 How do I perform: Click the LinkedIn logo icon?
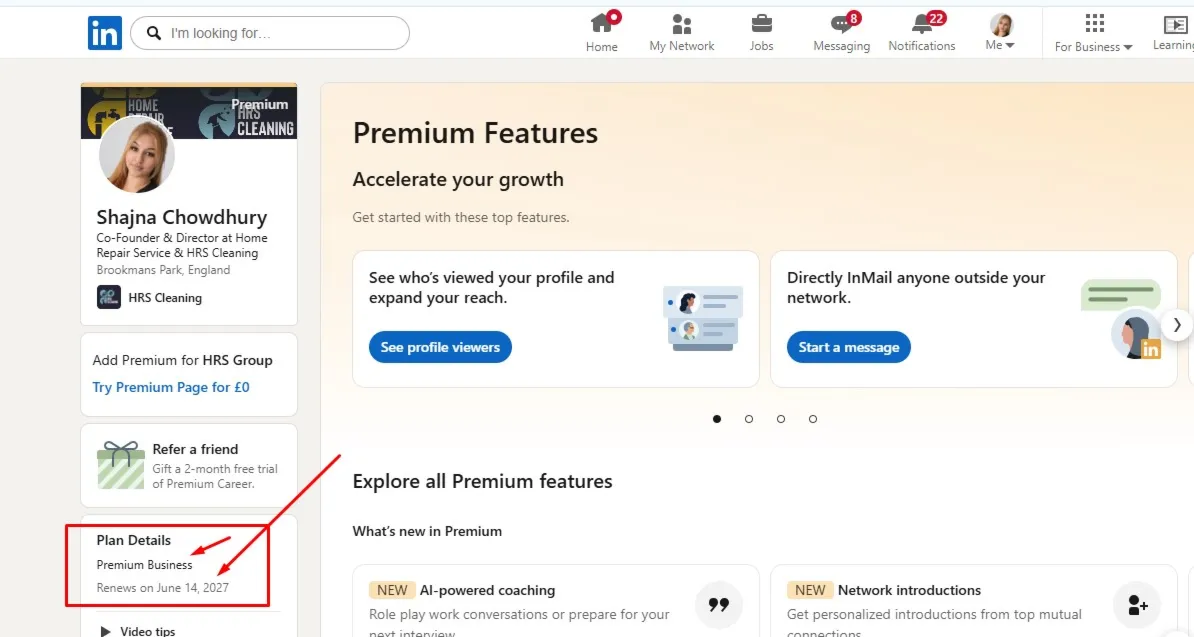pyautogui.click(x=105, y=33)
